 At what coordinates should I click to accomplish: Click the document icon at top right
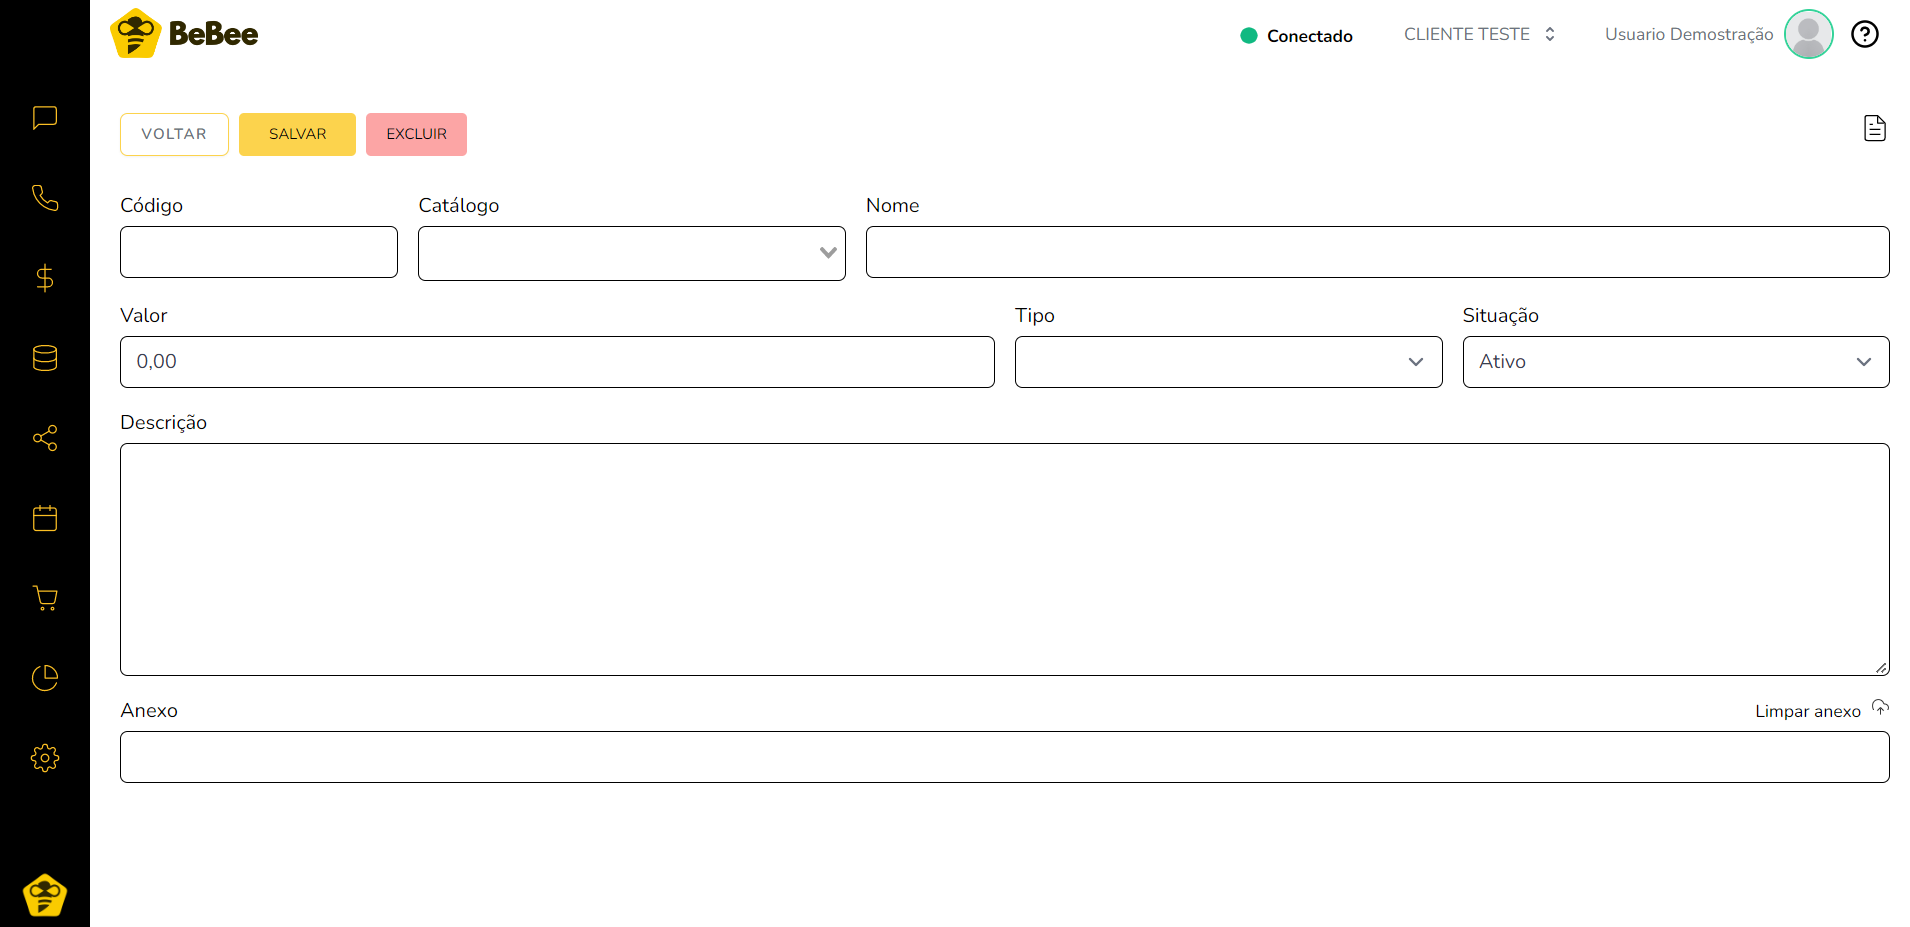[1874, 129]
